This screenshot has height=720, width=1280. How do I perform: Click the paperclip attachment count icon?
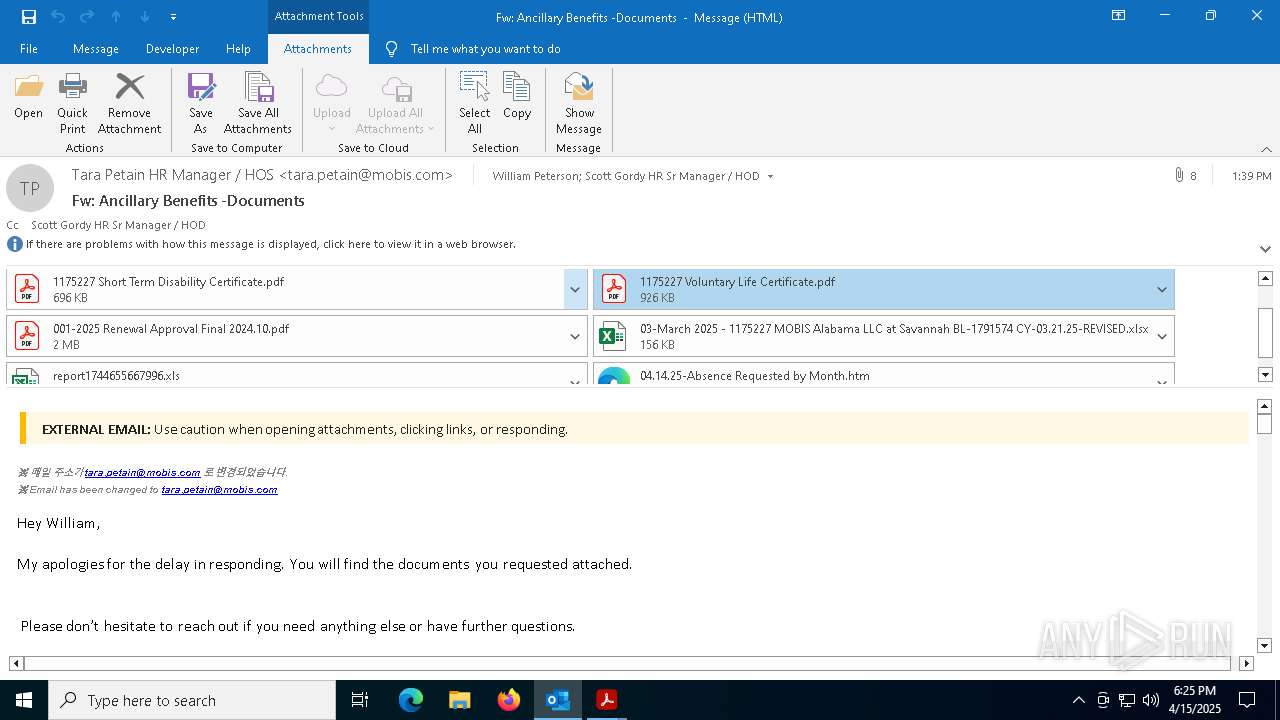[x=1179, y=175]
